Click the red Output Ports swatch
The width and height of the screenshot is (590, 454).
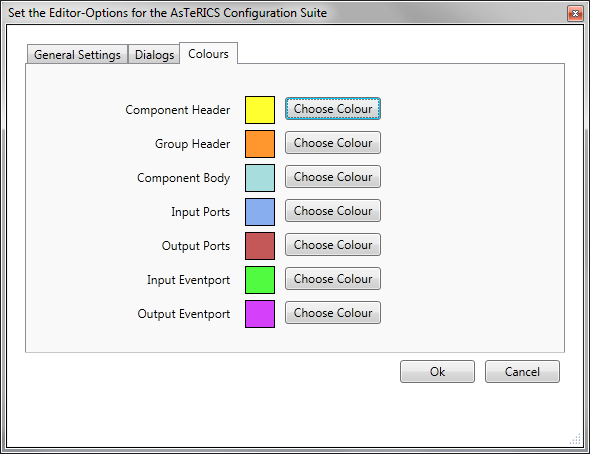pos(260,246)
